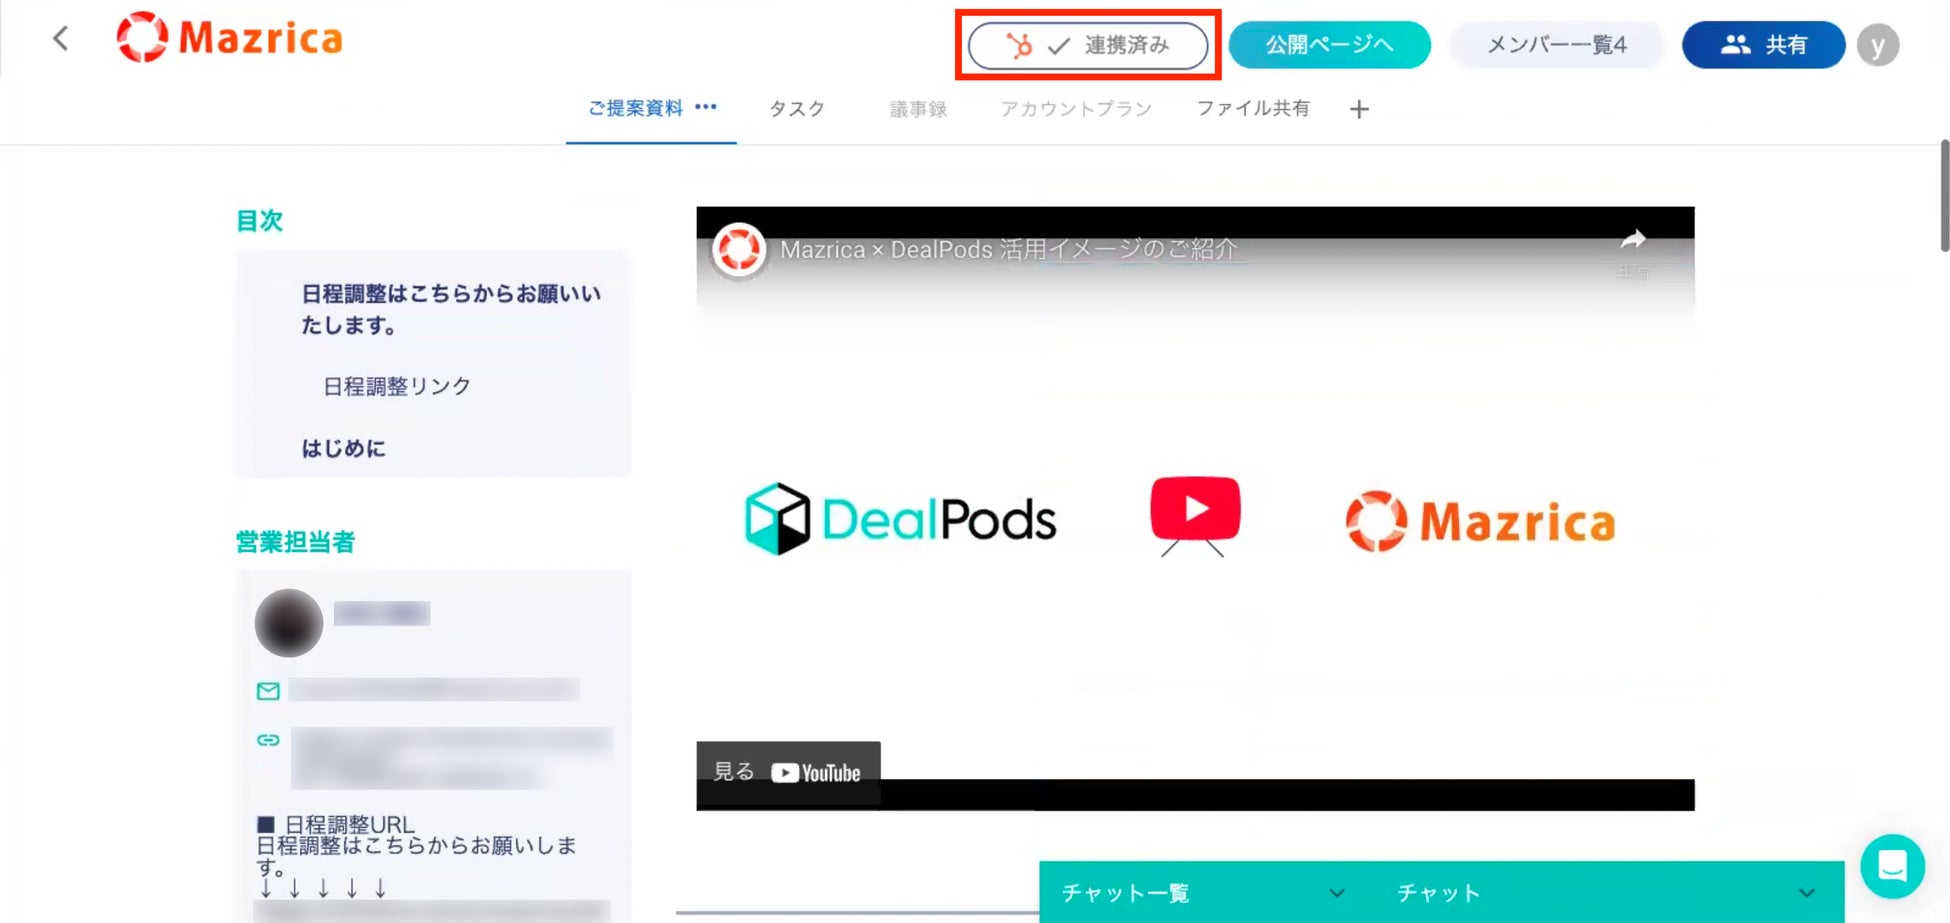Viewport: 1950px width, 923px height.
Task: Open the メンバー一覧4 members list
Action: (x=1557, y=45)
